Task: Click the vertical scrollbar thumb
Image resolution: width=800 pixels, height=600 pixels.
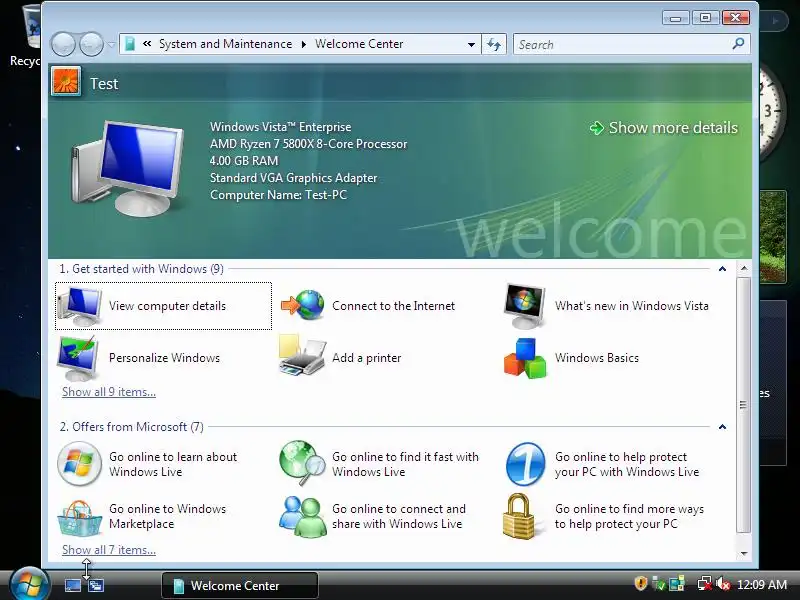Action: (744, 405)
